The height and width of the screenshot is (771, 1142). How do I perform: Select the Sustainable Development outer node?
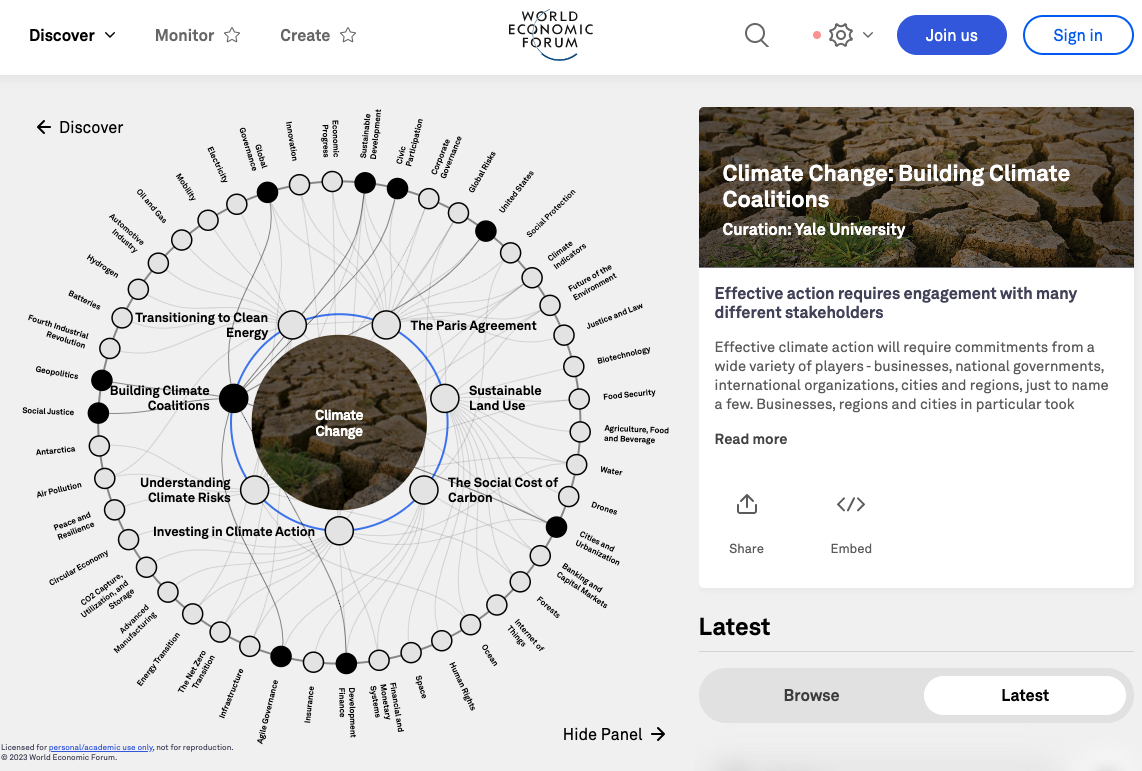[x=365, y=183]
